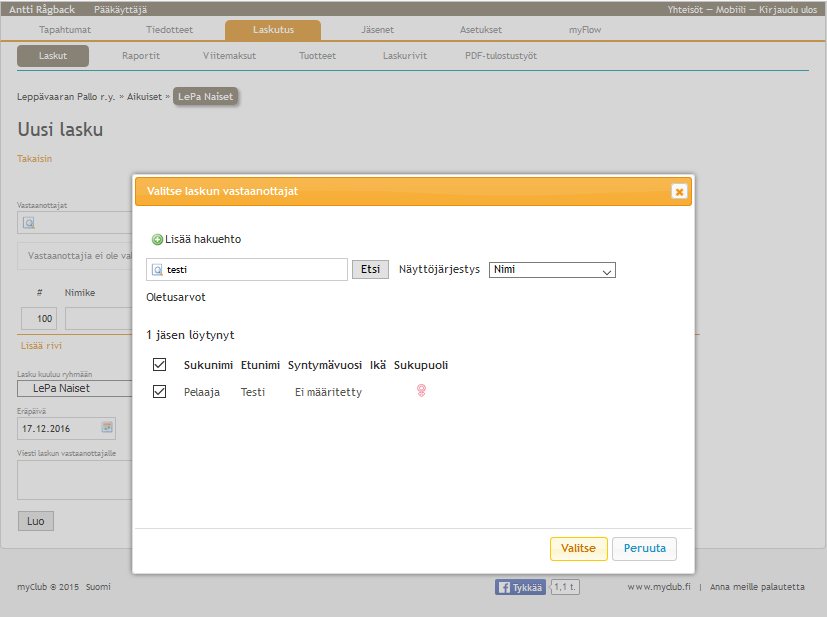The height and width of the screenshot is (617, 827).
Task: Click the Syntymävuosi column header
Action: 325,365
